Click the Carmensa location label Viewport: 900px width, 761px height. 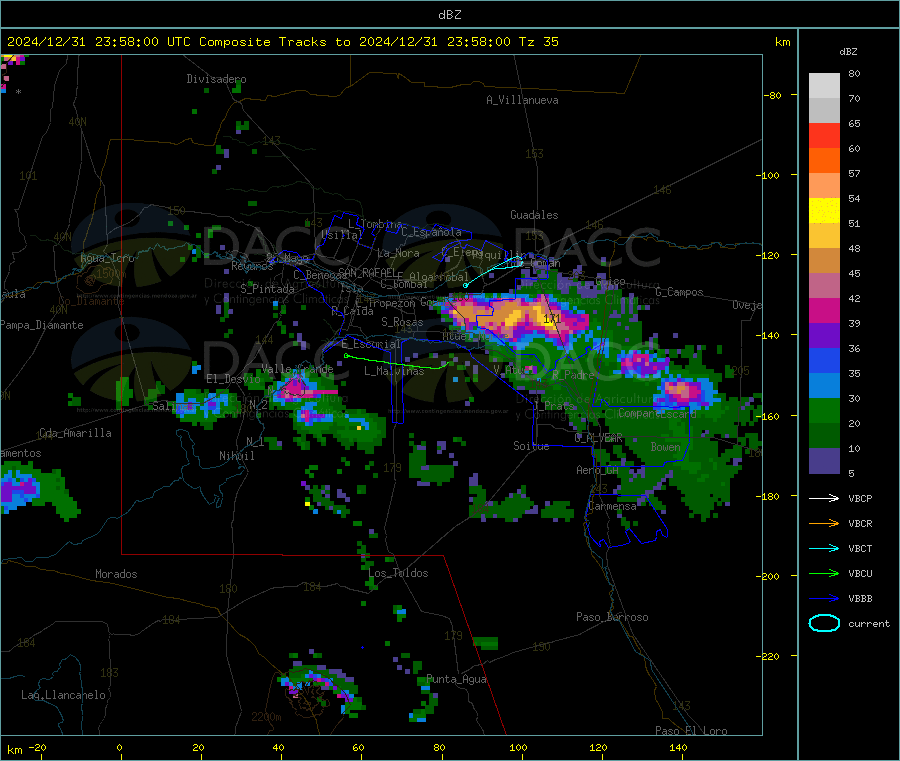click(612, 506)
